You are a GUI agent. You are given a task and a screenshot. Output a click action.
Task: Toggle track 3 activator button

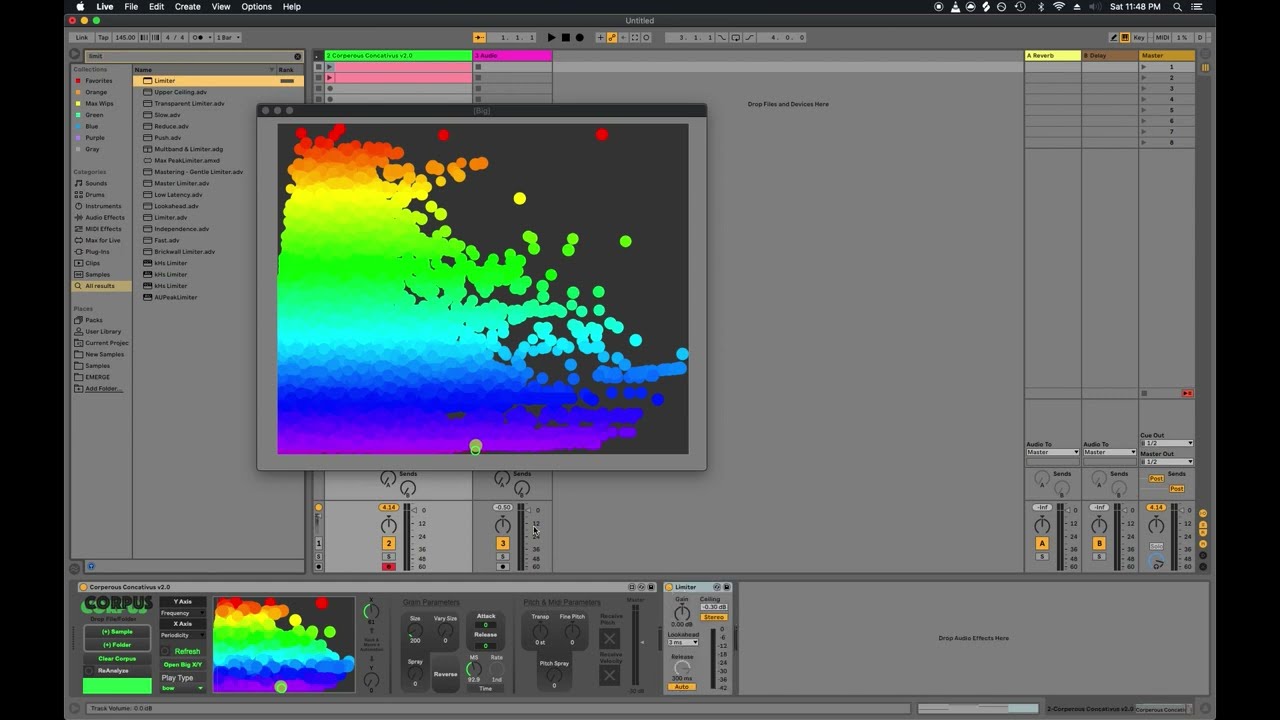(503, 544)
